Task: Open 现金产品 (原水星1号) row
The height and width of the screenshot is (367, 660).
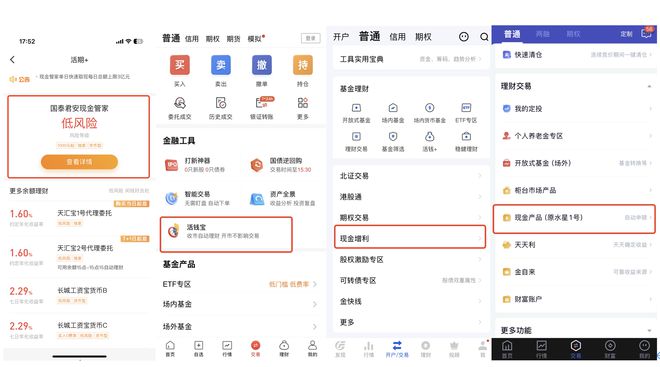Action: click(x=574, y=218)
